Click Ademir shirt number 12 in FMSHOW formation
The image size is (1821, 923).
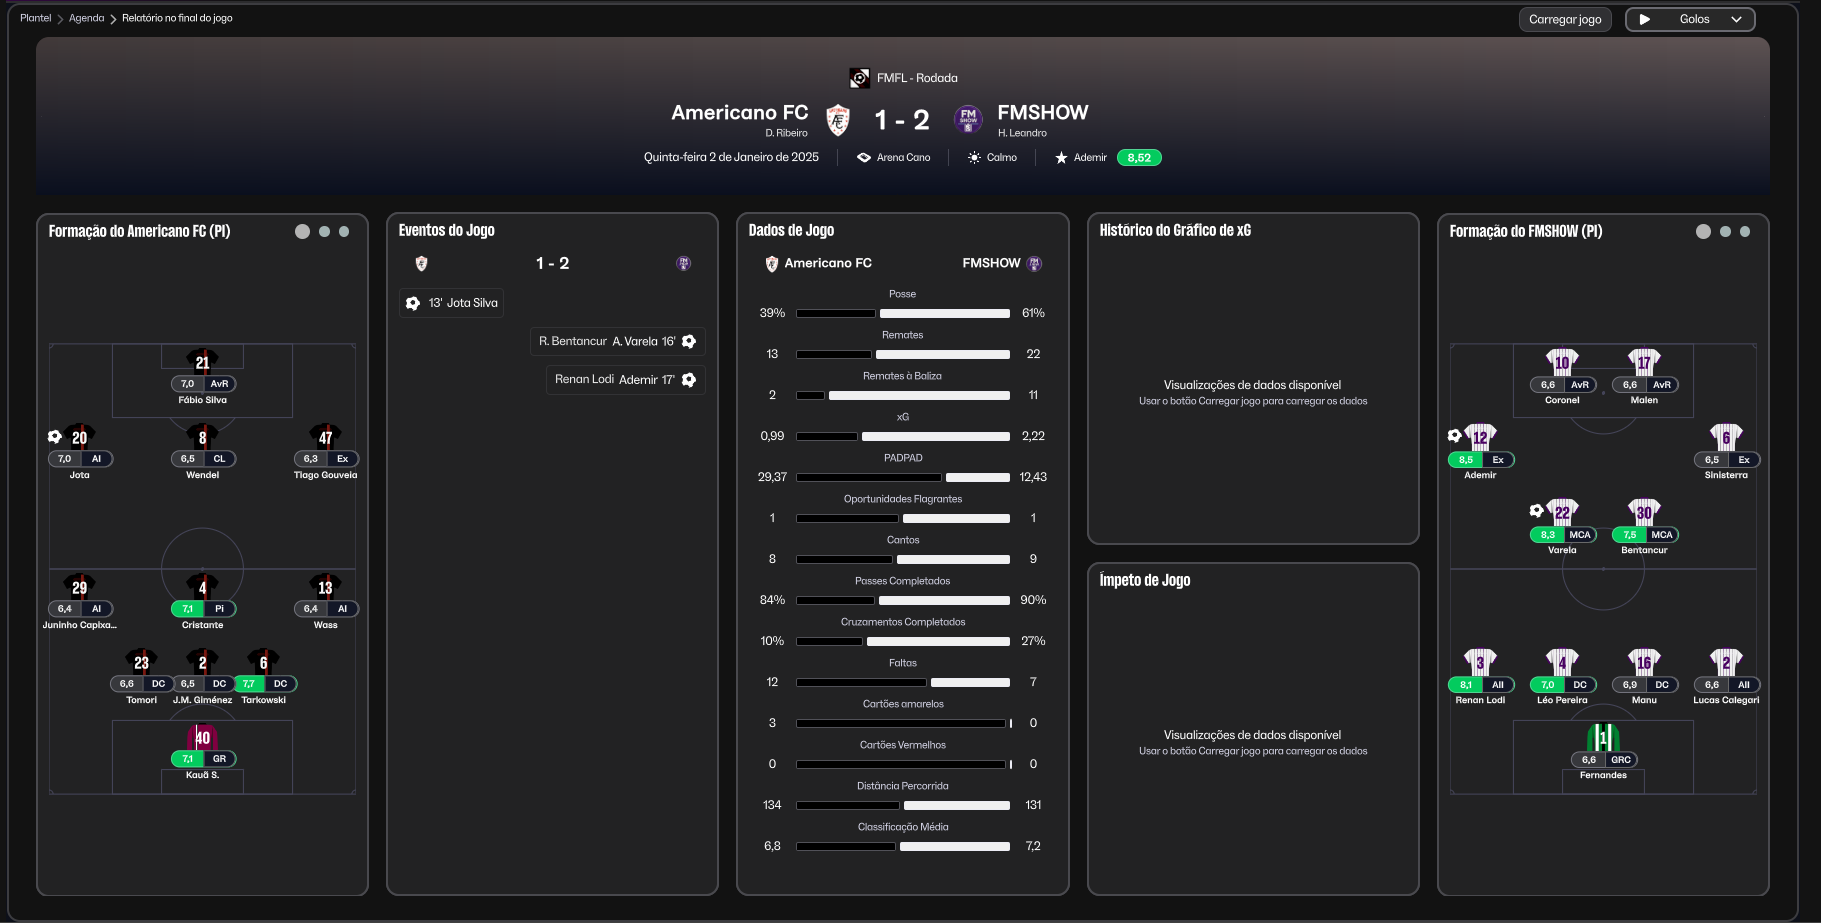click(x=1480, y=437)
